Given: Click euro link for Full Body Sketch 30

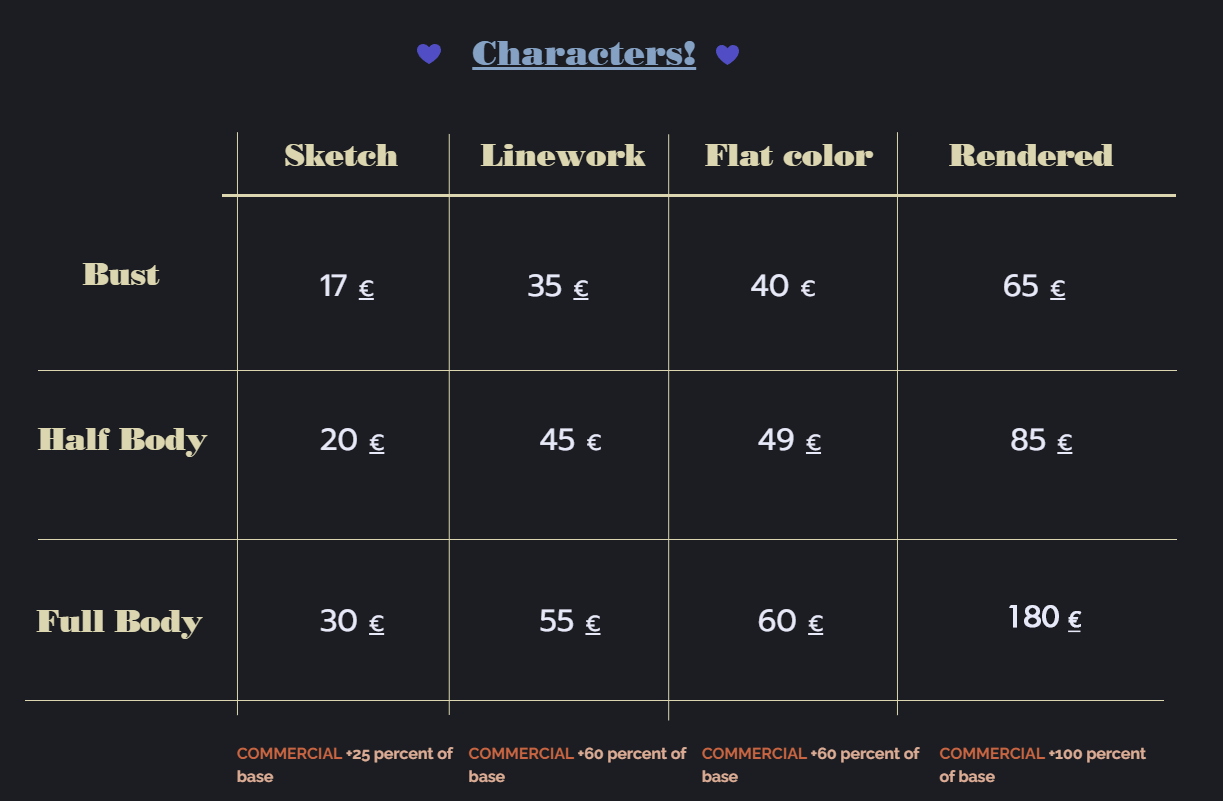Looking at the screenshot, I should point(377,624).
